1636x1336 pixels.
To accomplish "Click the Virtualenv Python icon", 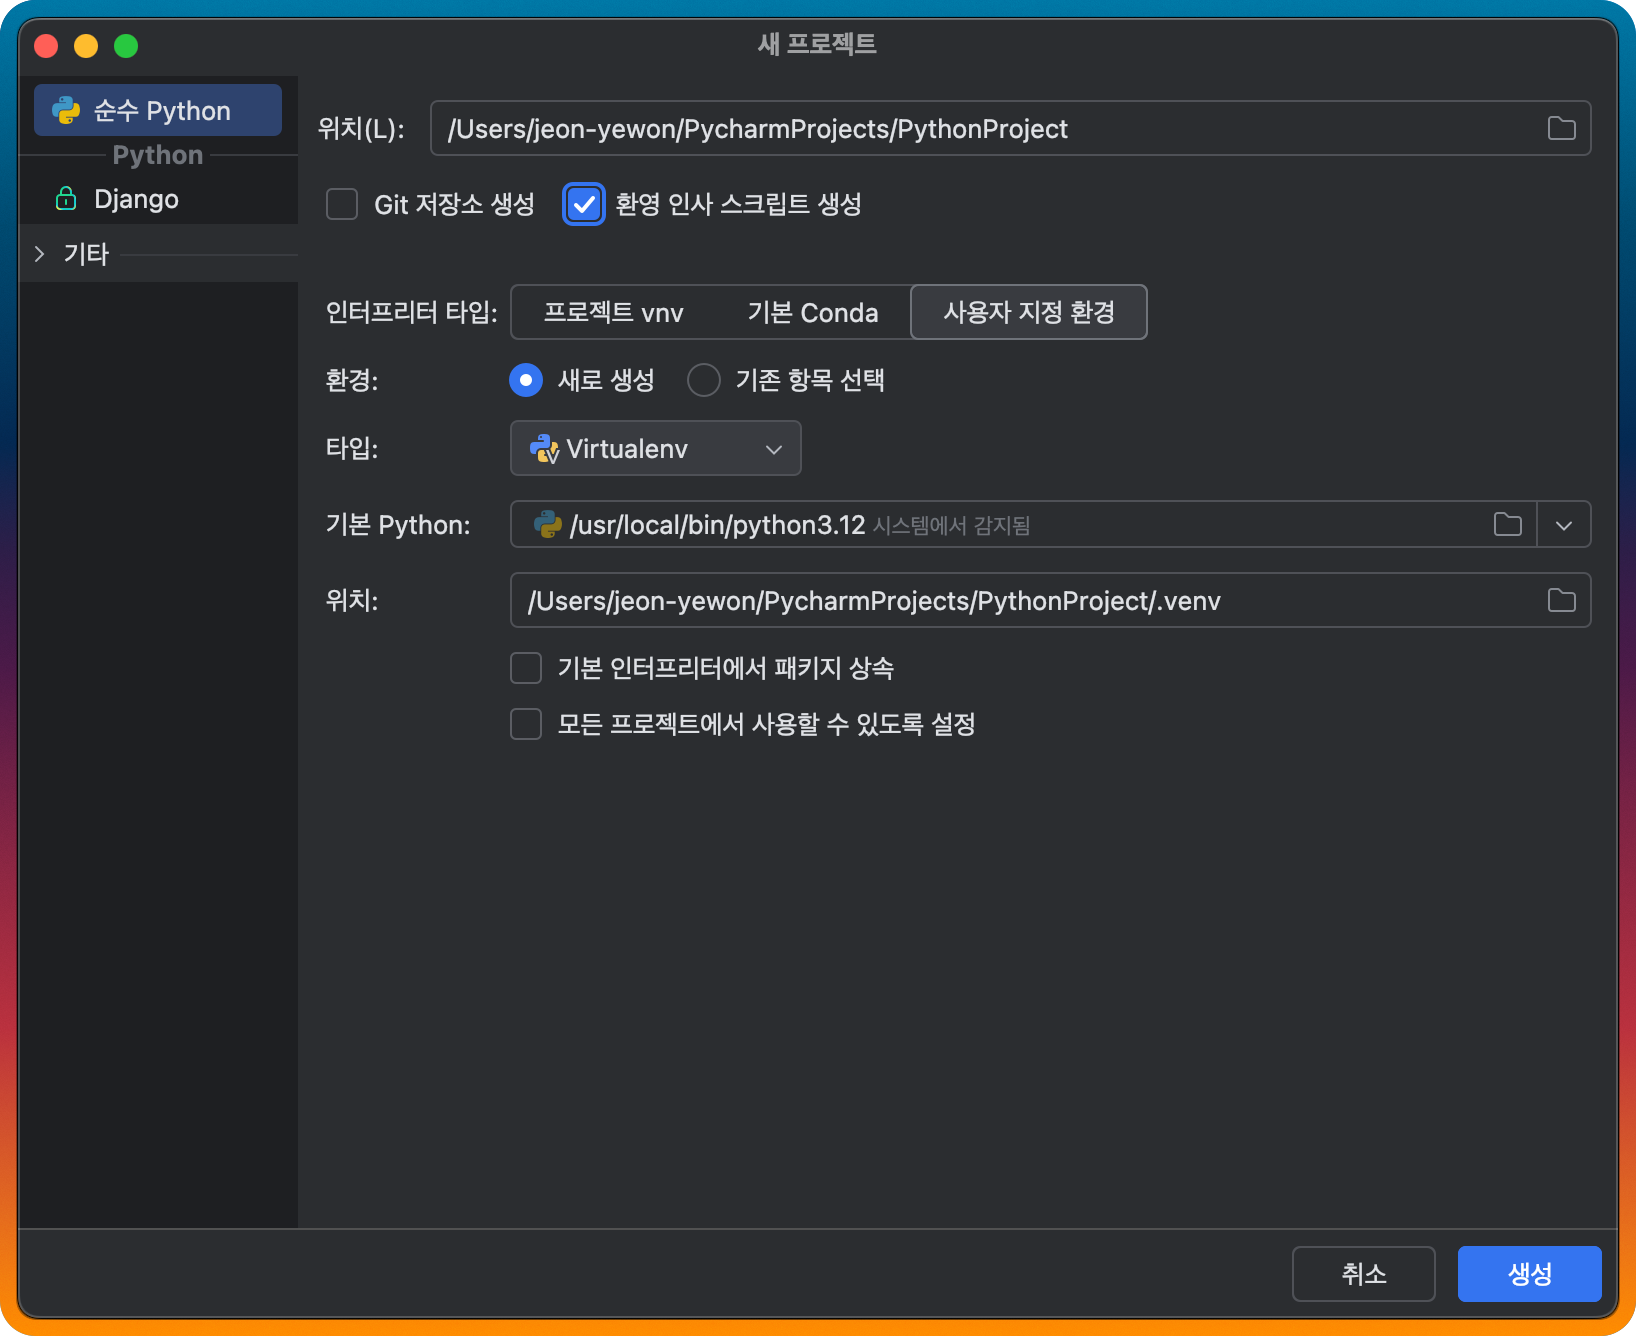I will [x=544, y=448].
